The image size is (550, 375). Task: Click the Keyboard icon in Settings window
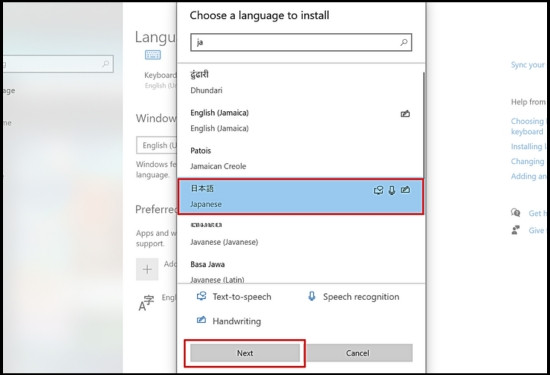153,55
